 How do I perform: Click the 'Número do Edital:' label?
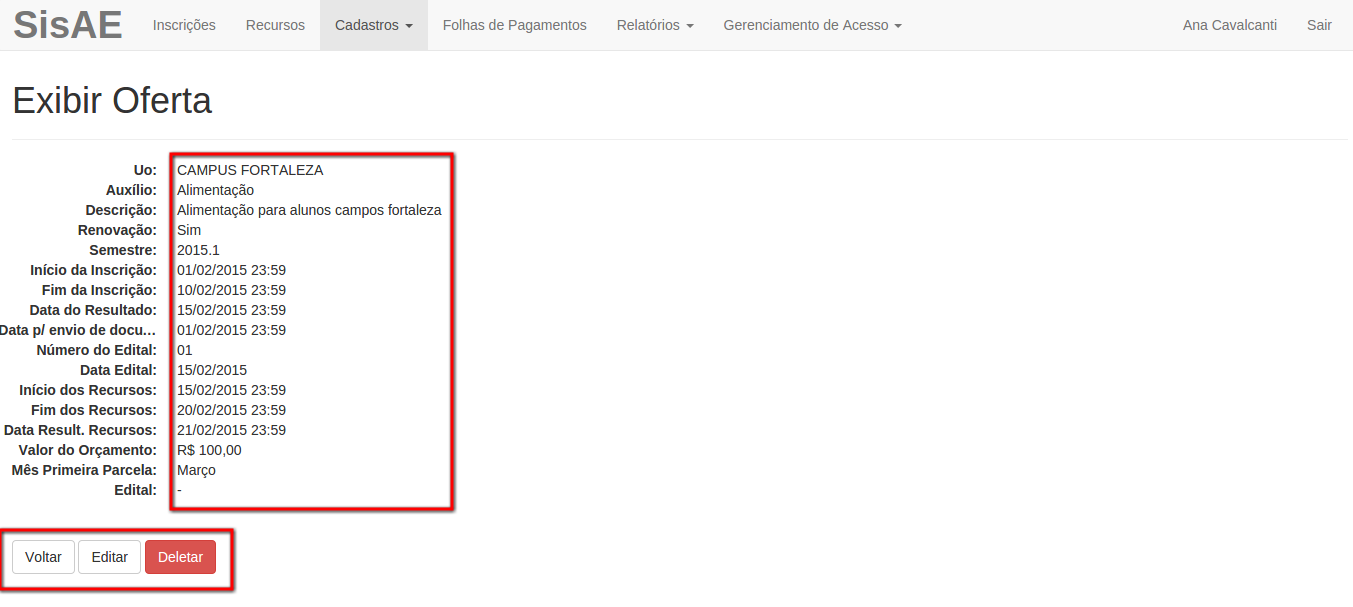[x=97, y=350]
